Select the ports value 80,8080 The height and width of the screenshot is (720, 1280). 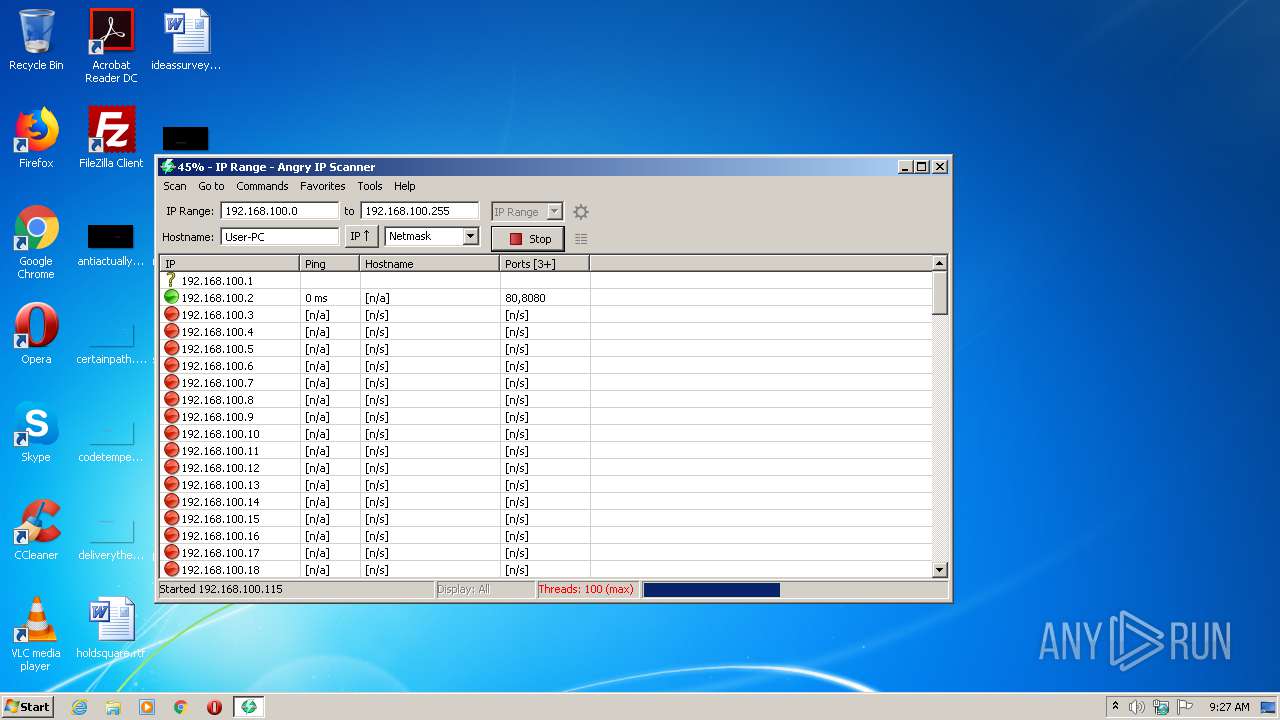[525, 298]
